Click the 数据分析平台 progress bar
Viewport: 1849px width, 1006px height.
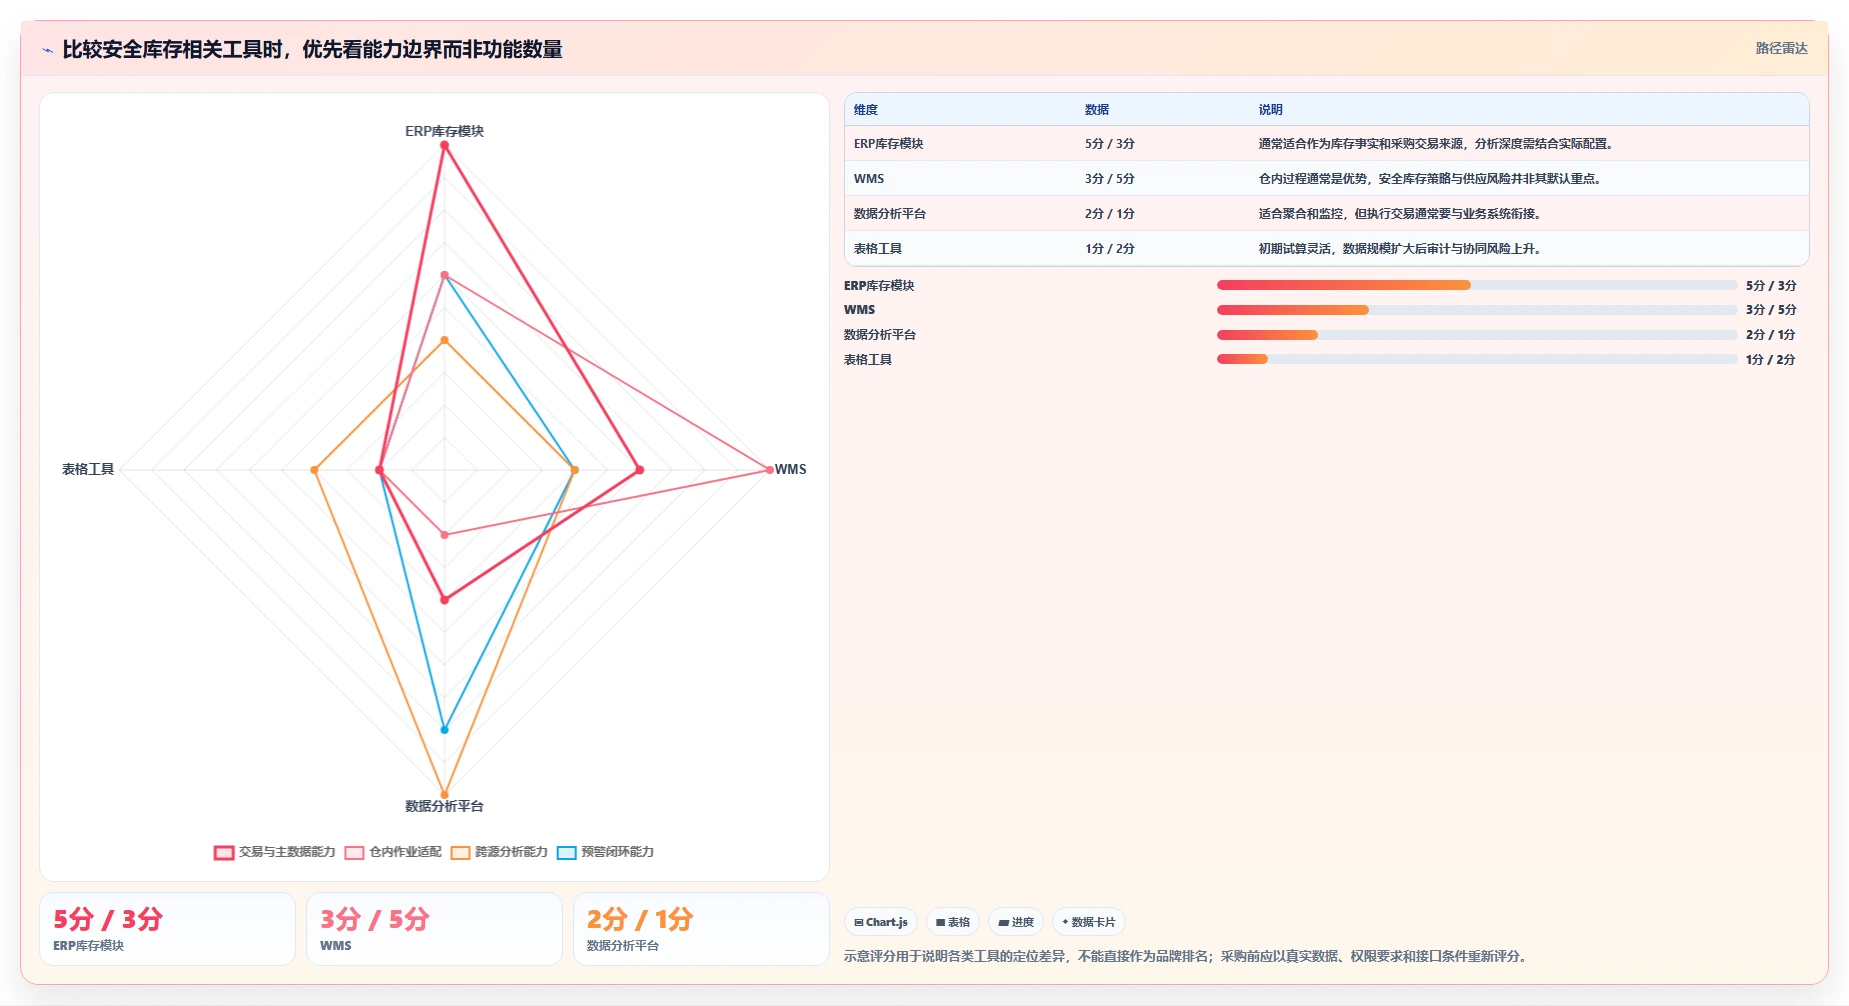[x=1477, y=335]
